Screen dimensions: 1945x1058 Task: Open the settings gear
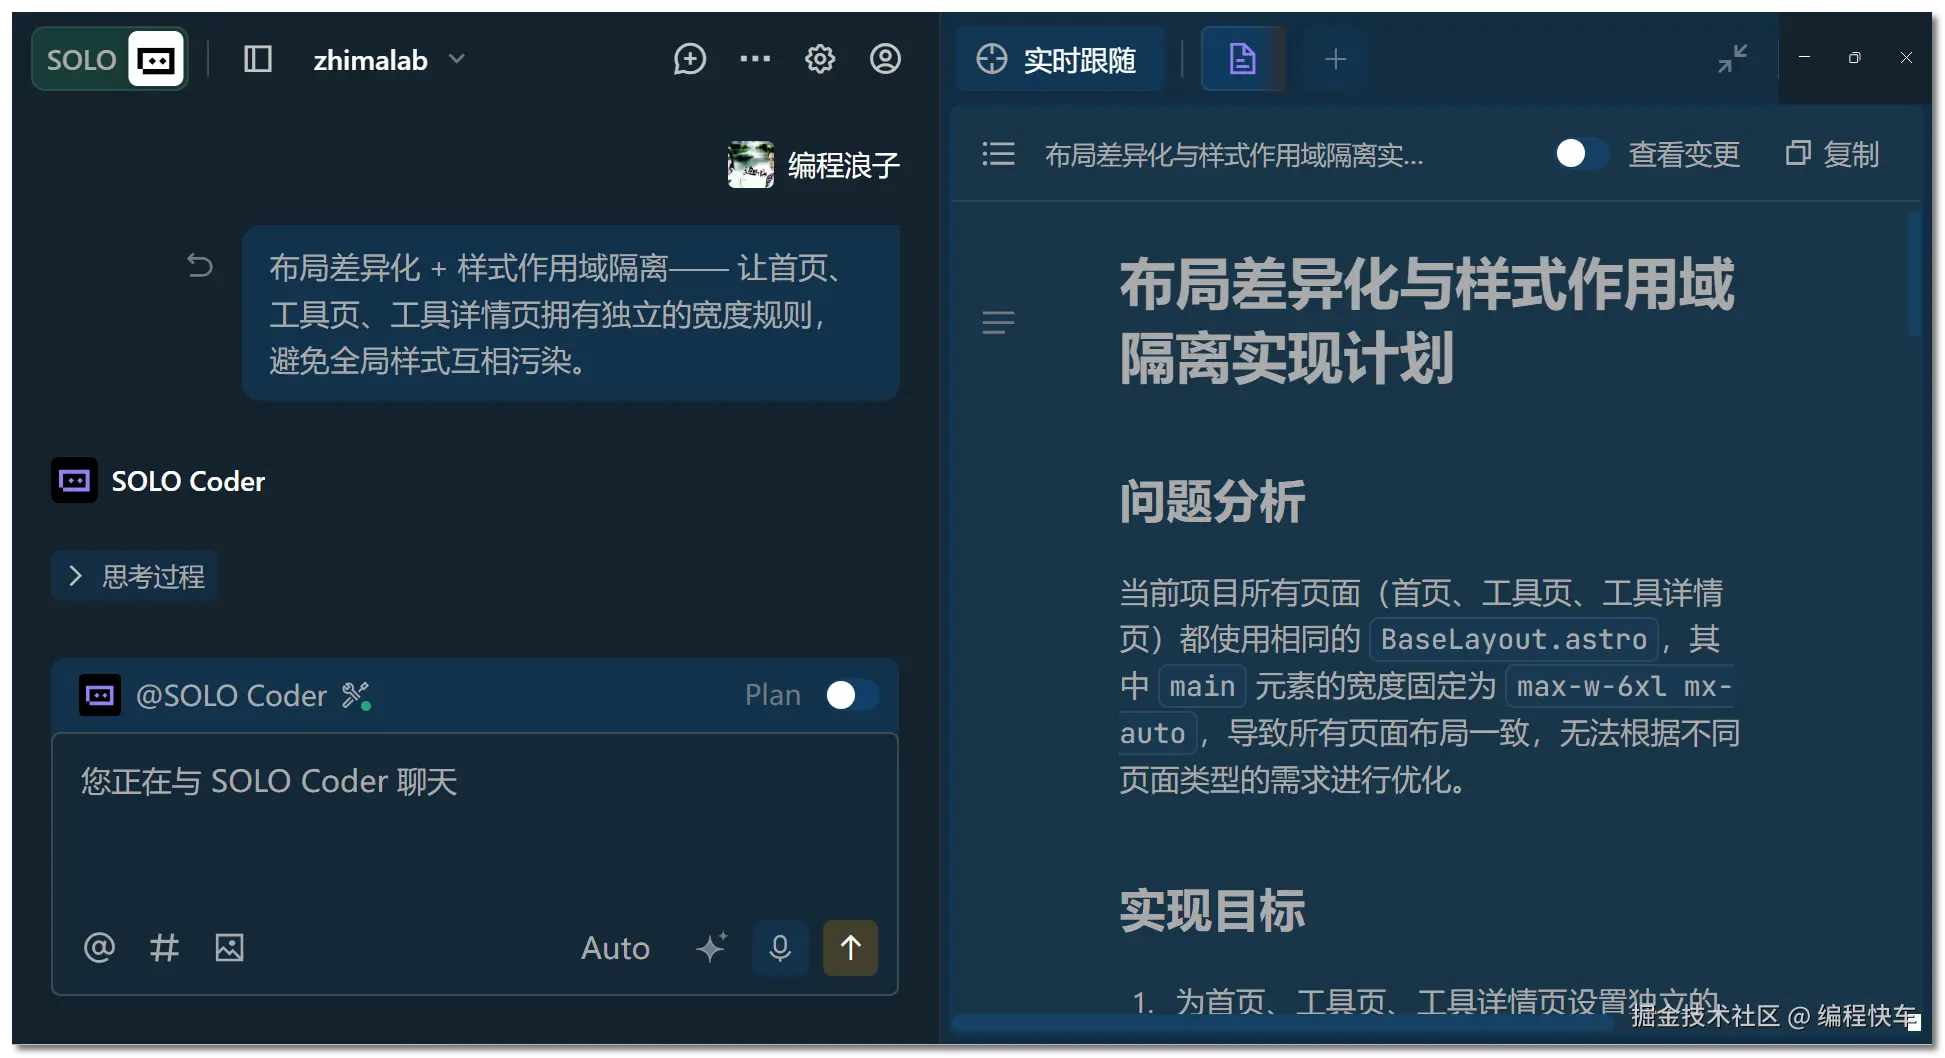pos(820,58)
